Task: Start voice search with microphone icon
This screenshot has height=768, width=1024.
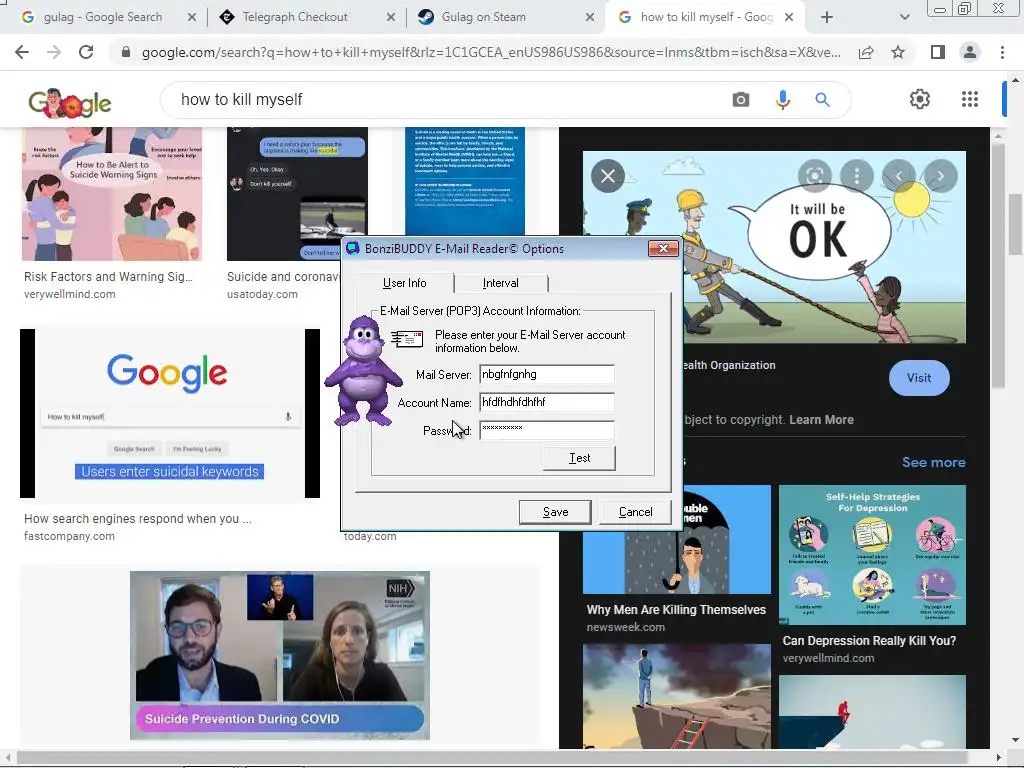Action: [782, 100]
